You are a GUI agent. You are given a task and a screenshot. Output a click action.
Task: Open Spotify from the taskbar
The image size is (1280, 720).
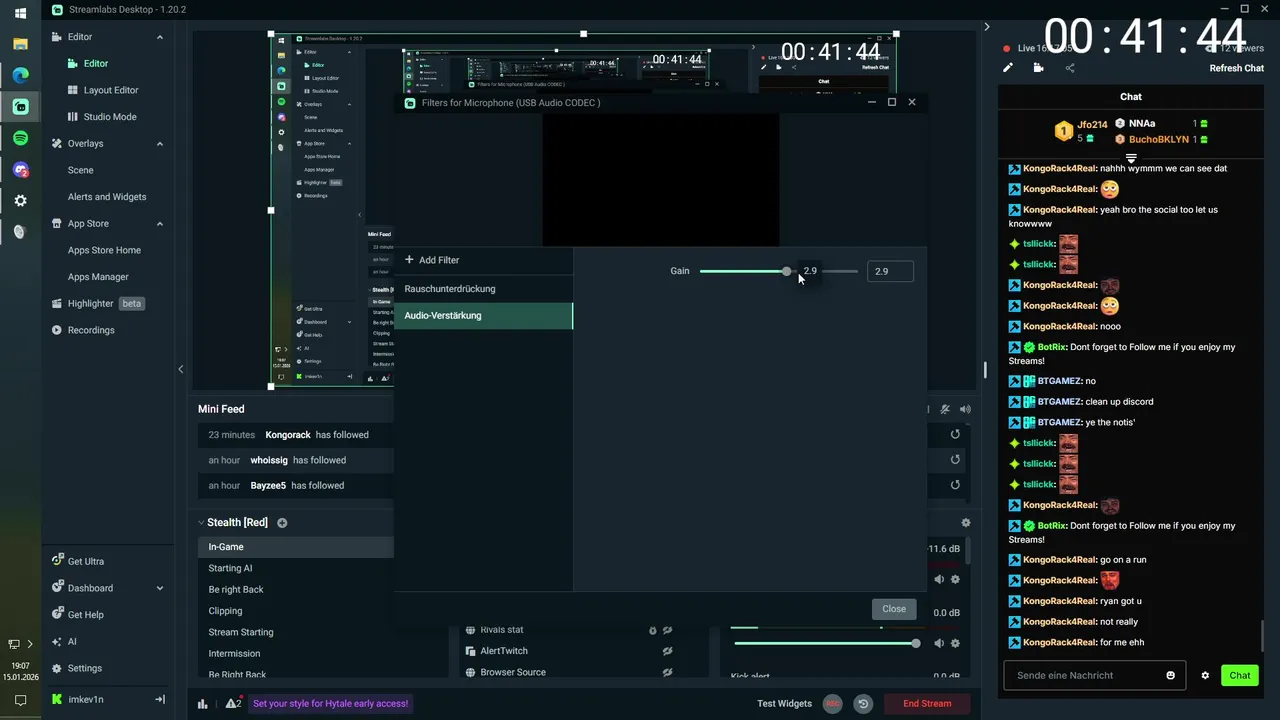pos(20,138)
